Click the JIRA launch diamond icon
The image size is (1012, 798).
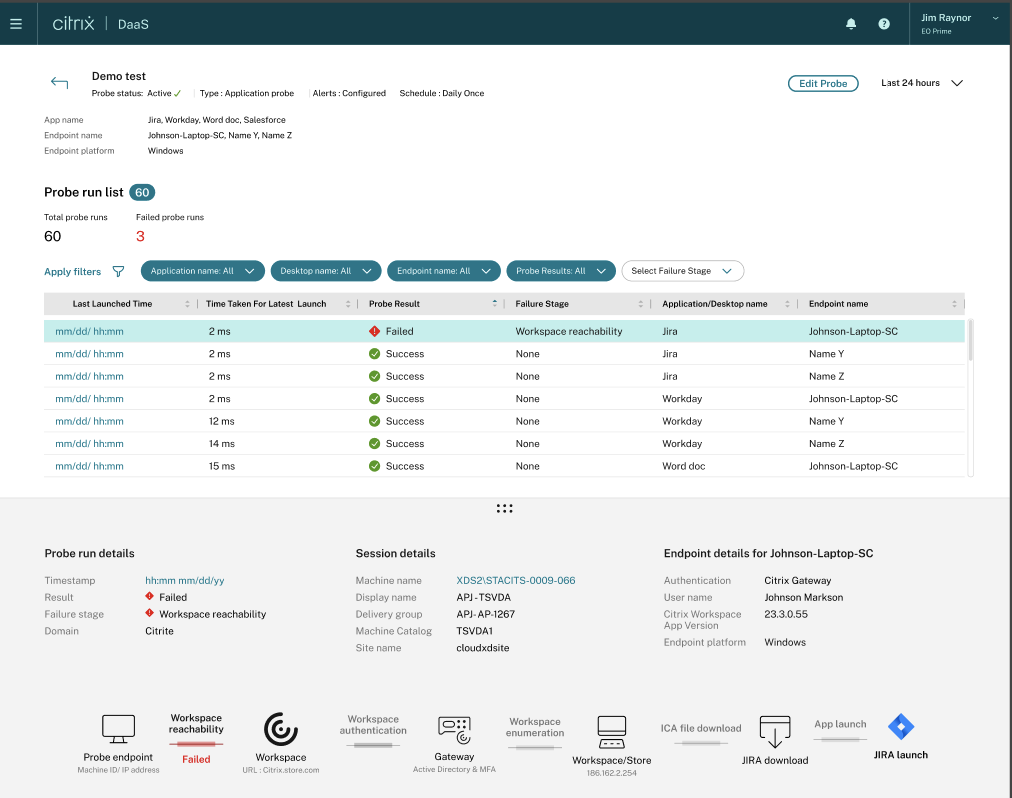tap(901, 727)
